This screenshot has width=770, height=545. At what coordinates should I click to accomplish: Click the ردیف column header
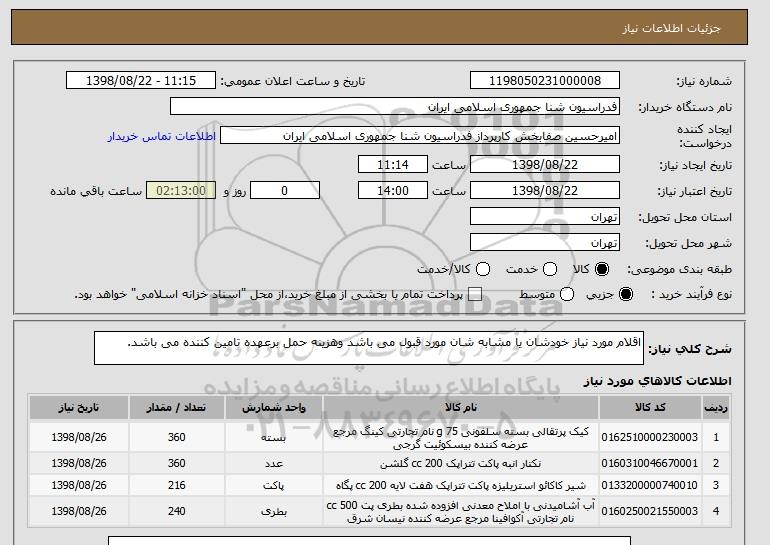(x=715, y=408)
